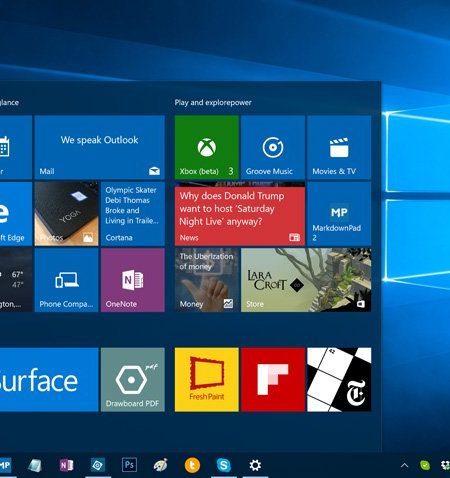
Task: Launch the Flipboard tile
Action: [273, 380]
